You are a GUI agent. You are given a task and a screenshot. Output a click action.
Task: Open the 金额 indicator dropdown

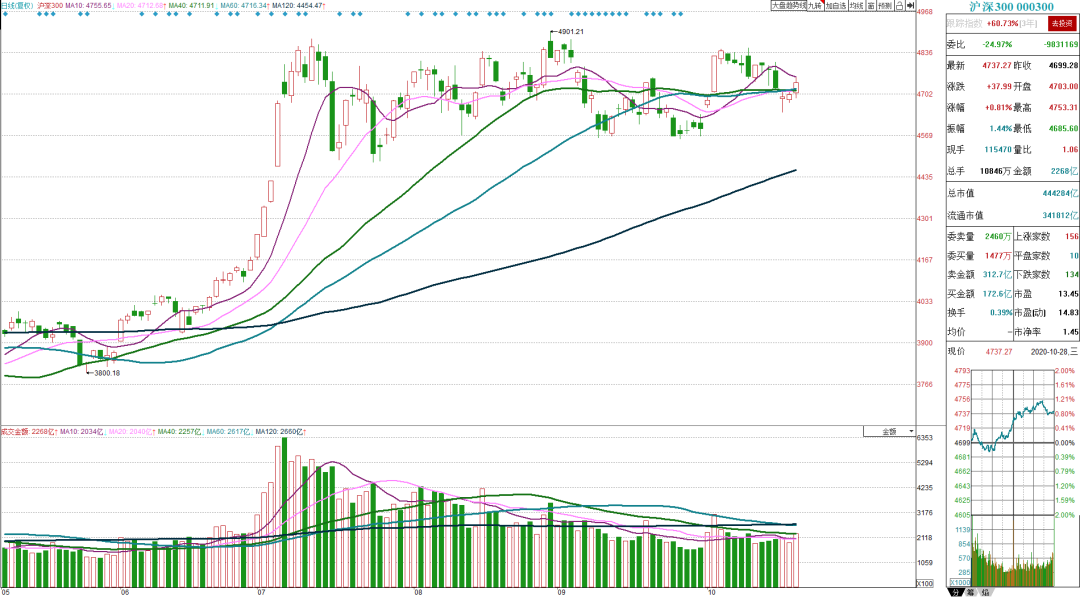click(x=889, y=432)
